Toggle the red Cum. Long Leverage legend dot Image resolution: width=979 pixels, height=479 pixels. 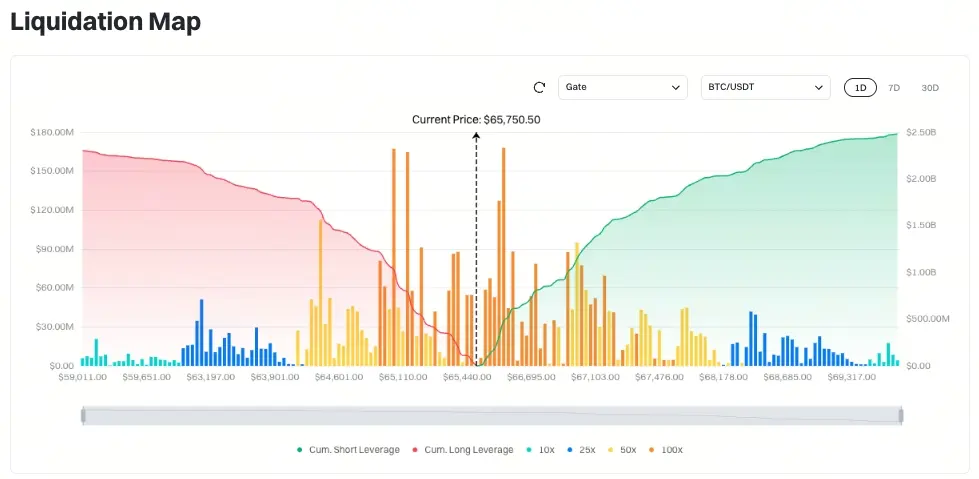[x=415, y=450]
